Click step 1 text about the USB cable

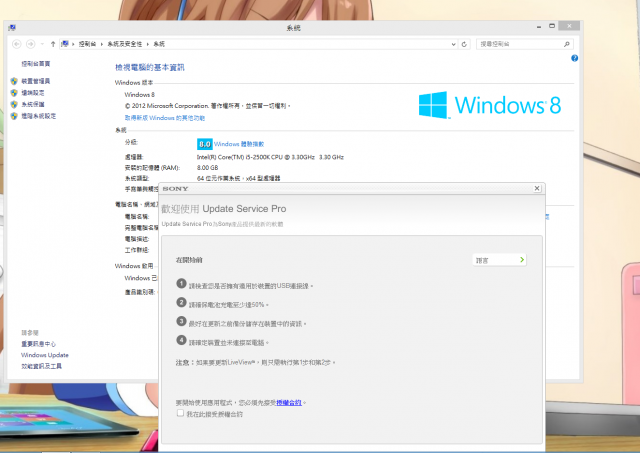click(251, 286)
